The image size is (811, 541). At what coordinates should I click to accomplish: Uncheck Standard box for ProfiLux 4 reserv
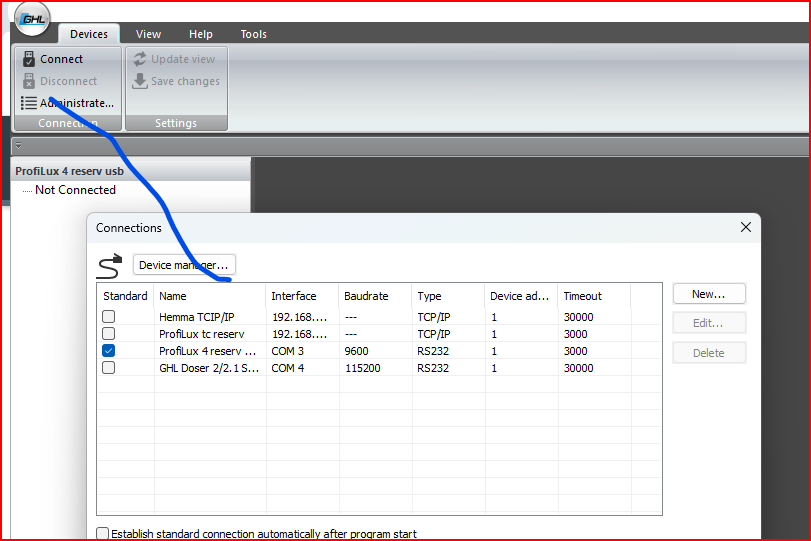point(109,351)
